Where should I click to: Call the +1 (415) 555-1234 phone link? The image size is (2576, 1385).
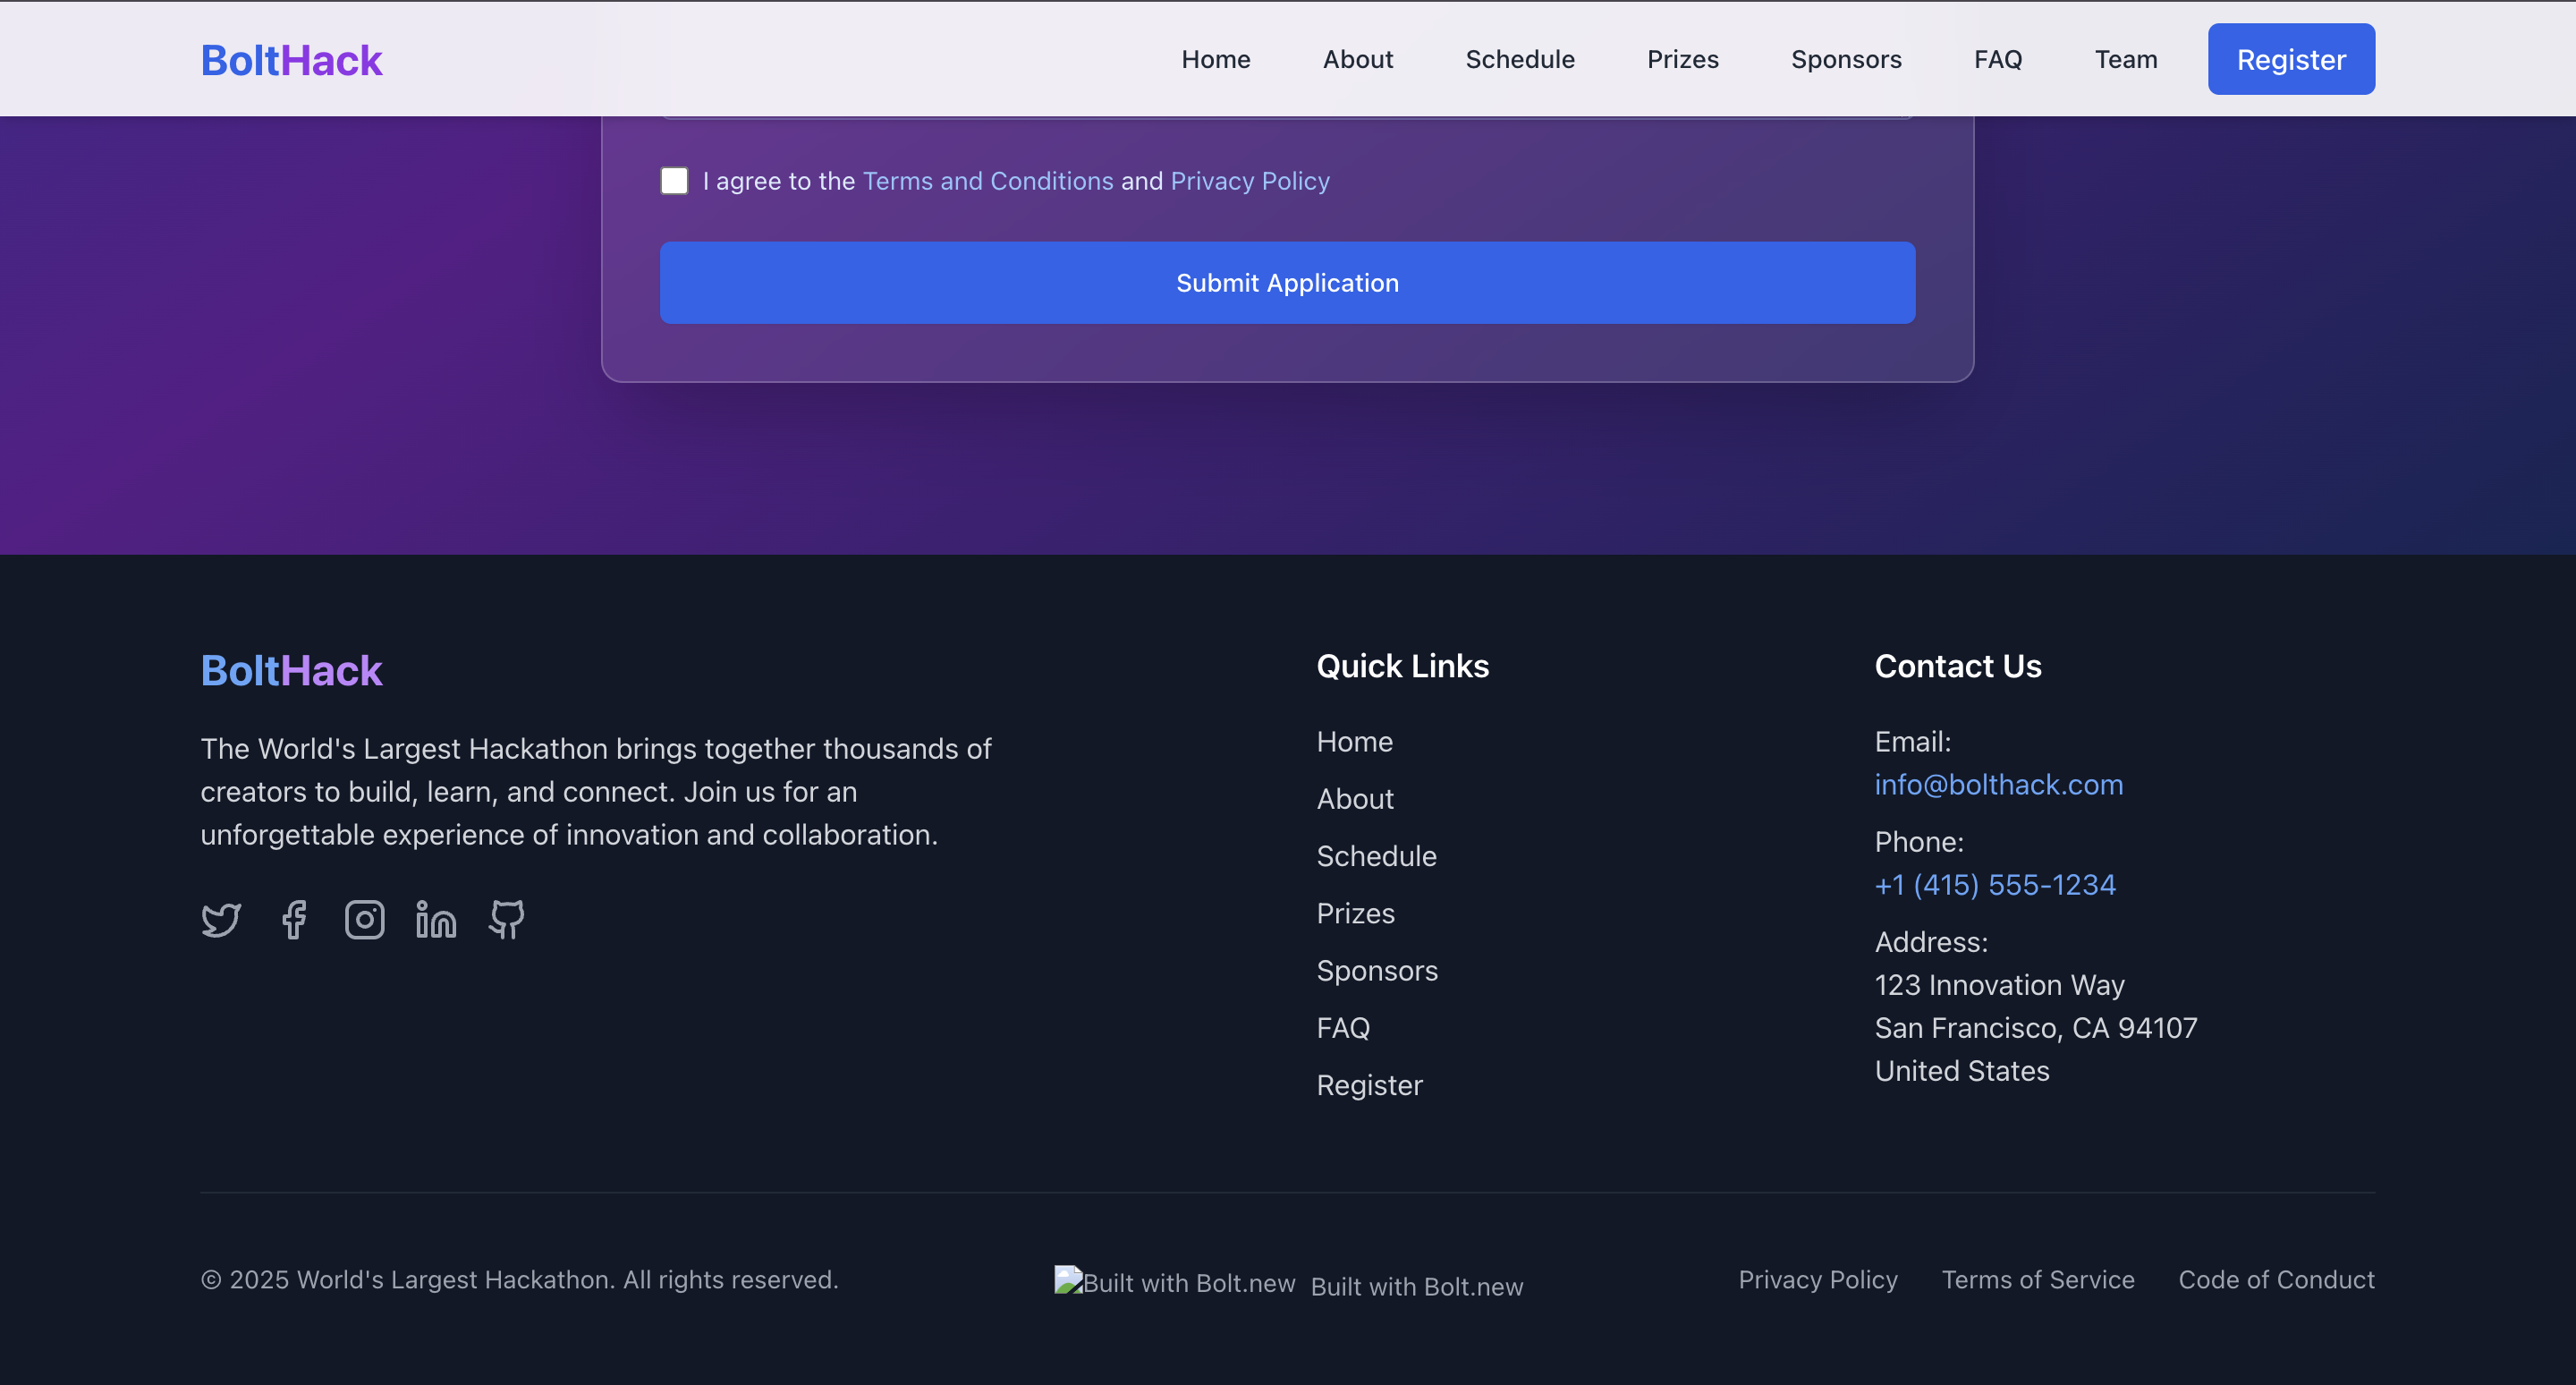(x=1994, y=885)
